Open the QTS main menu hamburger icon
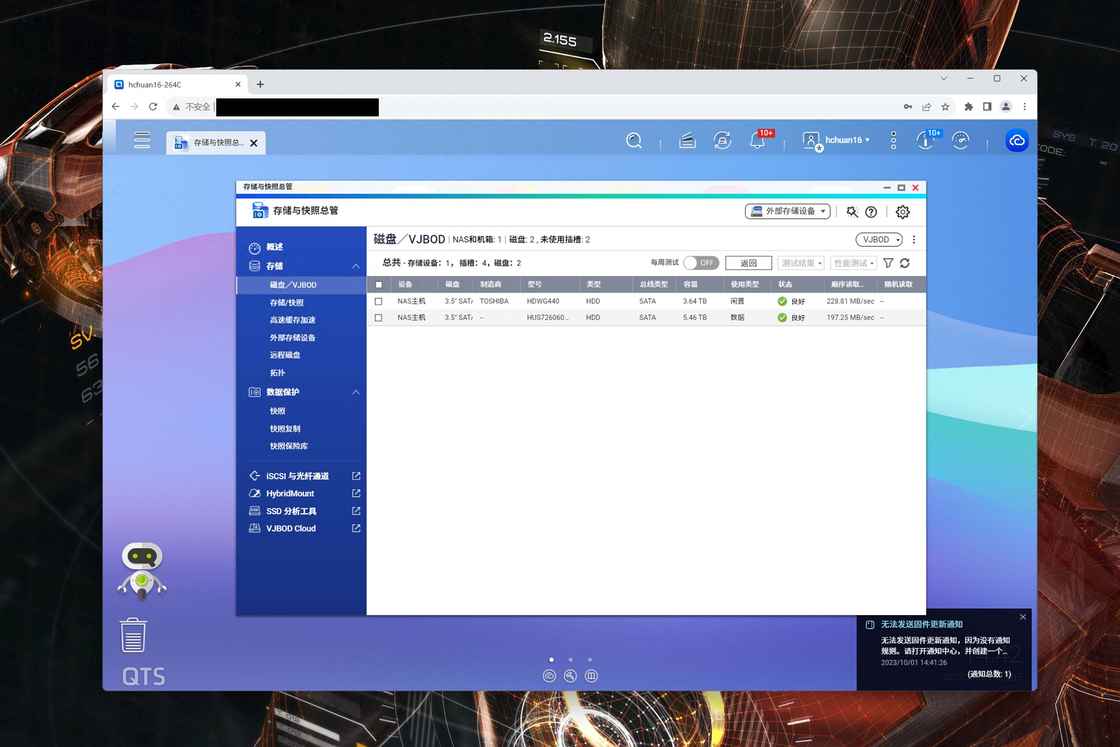The height and width of the screenshot is (747, 1120). pos(142,140)
